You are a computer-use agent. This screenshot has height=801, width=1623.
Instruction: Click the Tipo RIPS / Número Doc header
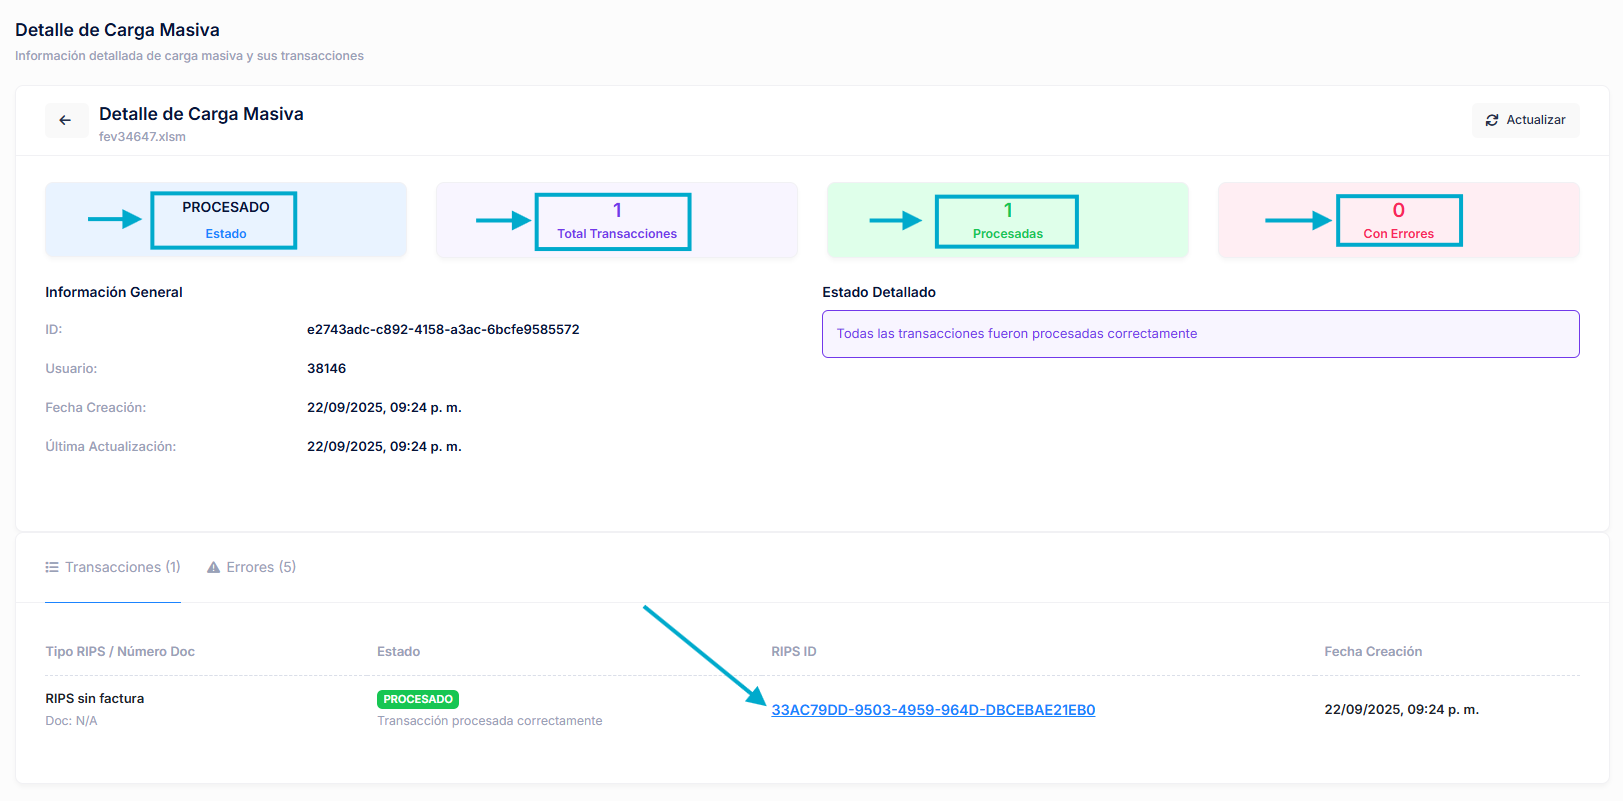click(x=120, y=651)
